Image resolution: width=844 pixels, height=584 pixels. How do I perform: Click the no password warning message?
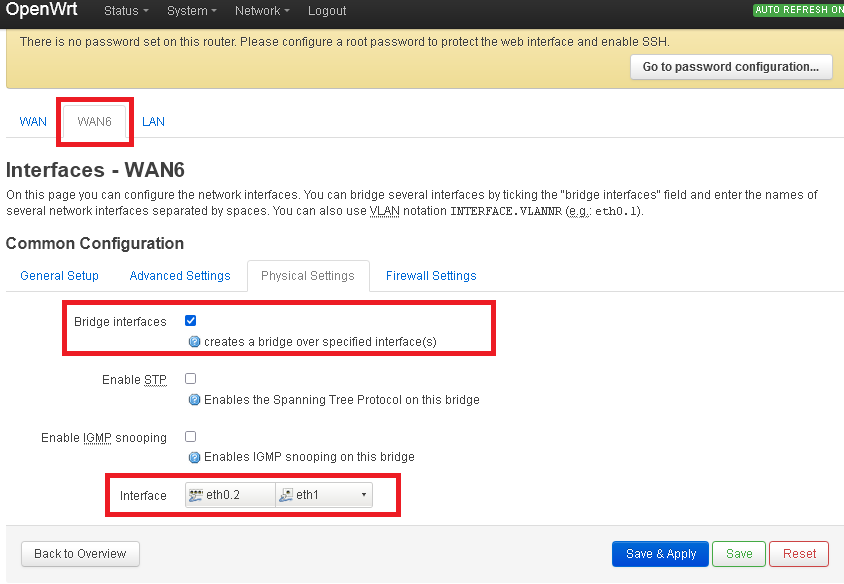[344, 42]
